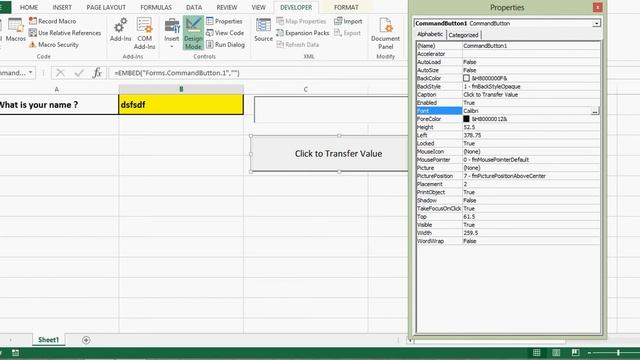The width and height of the screenshot is (640, 360).
Task: Select the Caption property value
Action: (531, 94)
